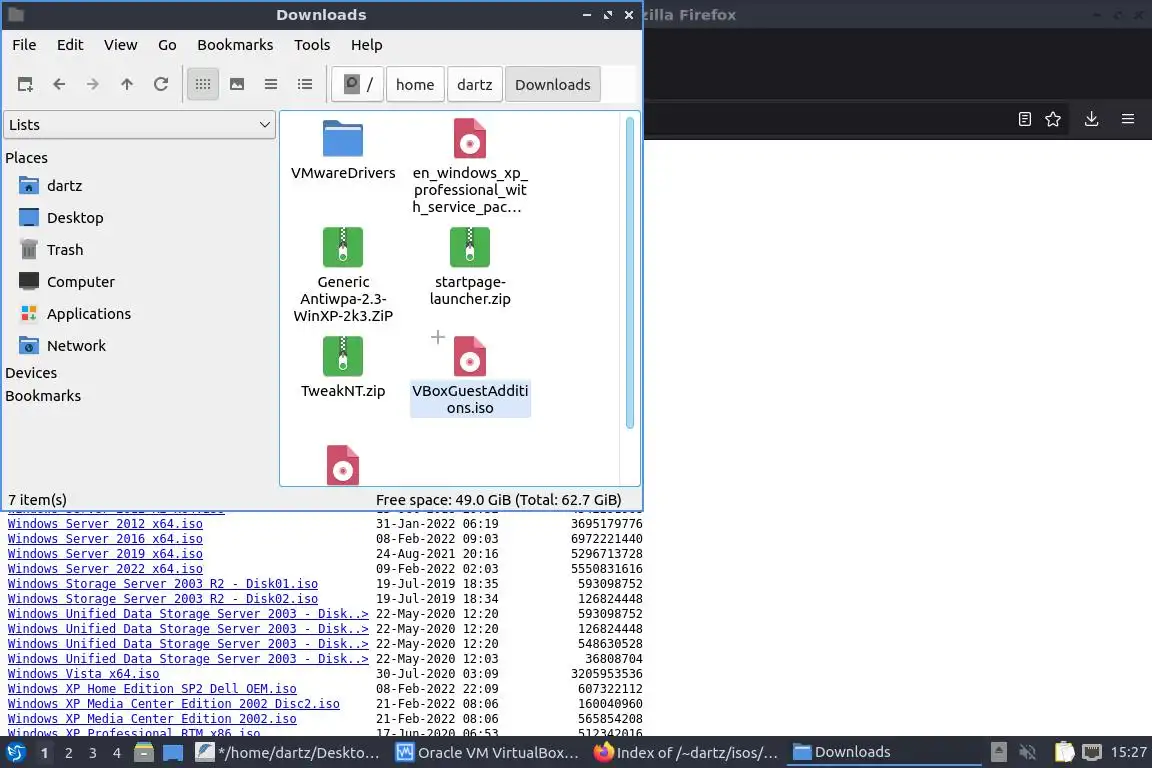Click the Bookmarks section header in sidebar
Image resolution: width=1152 pixels, height=768 pixels.
[x=43, y=396]
